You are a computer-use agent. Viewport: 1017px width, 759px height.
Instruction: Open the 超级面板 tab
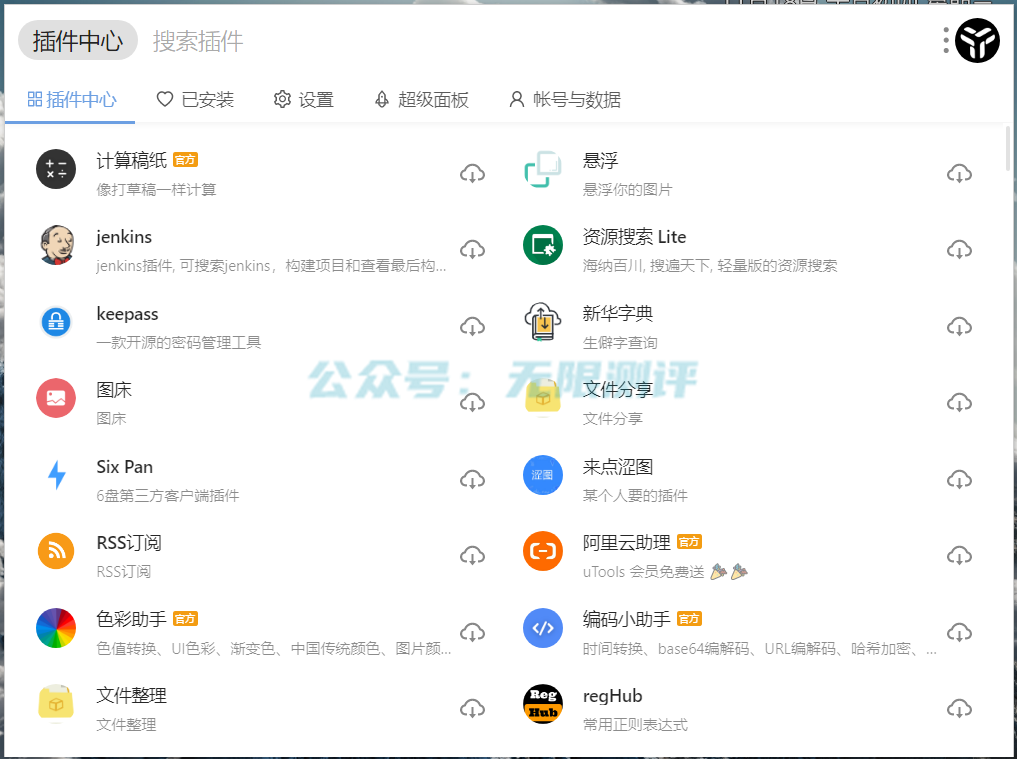click(422, 100)
